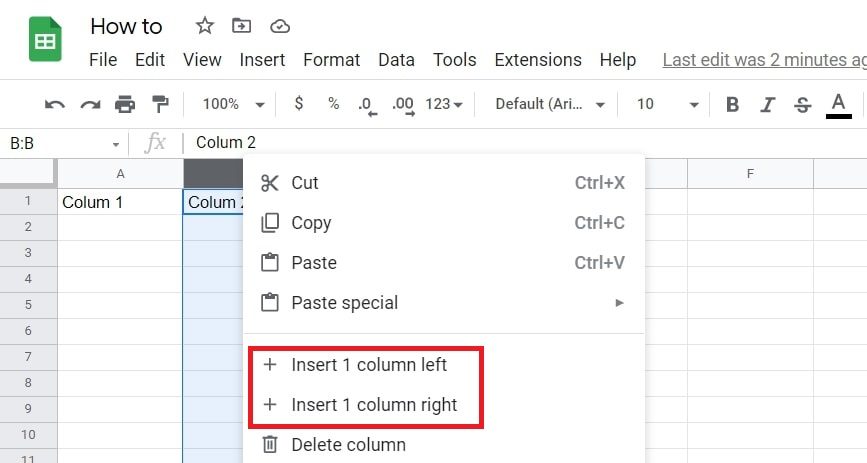Toggle strikethrough formatting
Viewport: 867px width, 463px height.
[801, 104]
